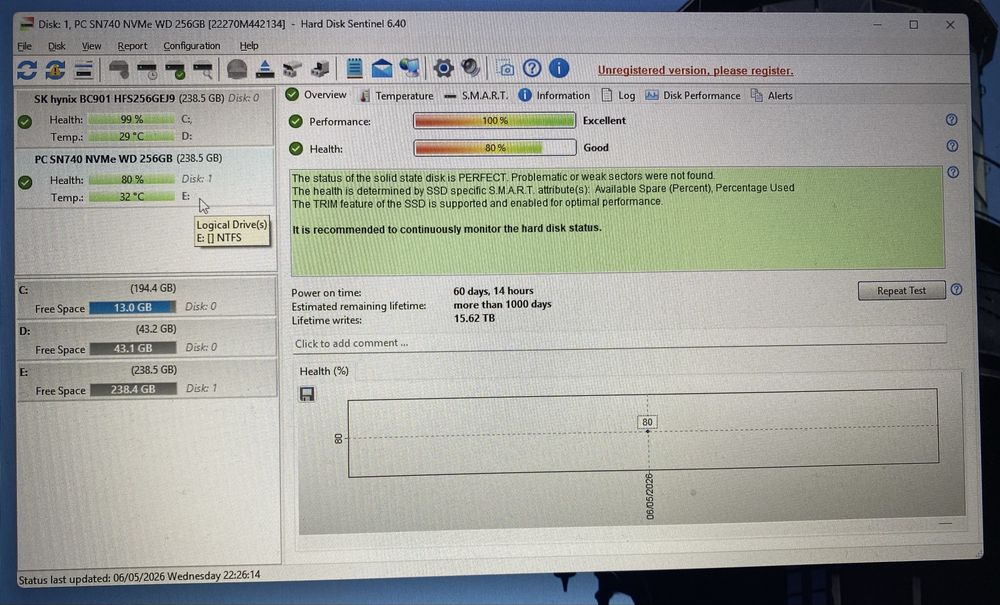Click the 'Logical Drive(s) E: [] NTFS' tooltip
This screenshot has height=605, width=1000.
tap(232, 231)
